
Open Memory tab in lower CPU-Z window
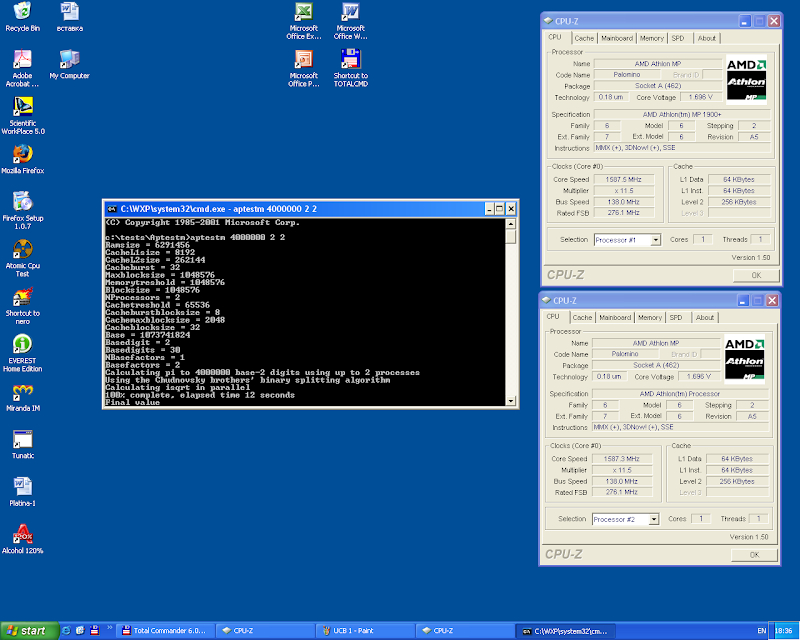(649, 317)
